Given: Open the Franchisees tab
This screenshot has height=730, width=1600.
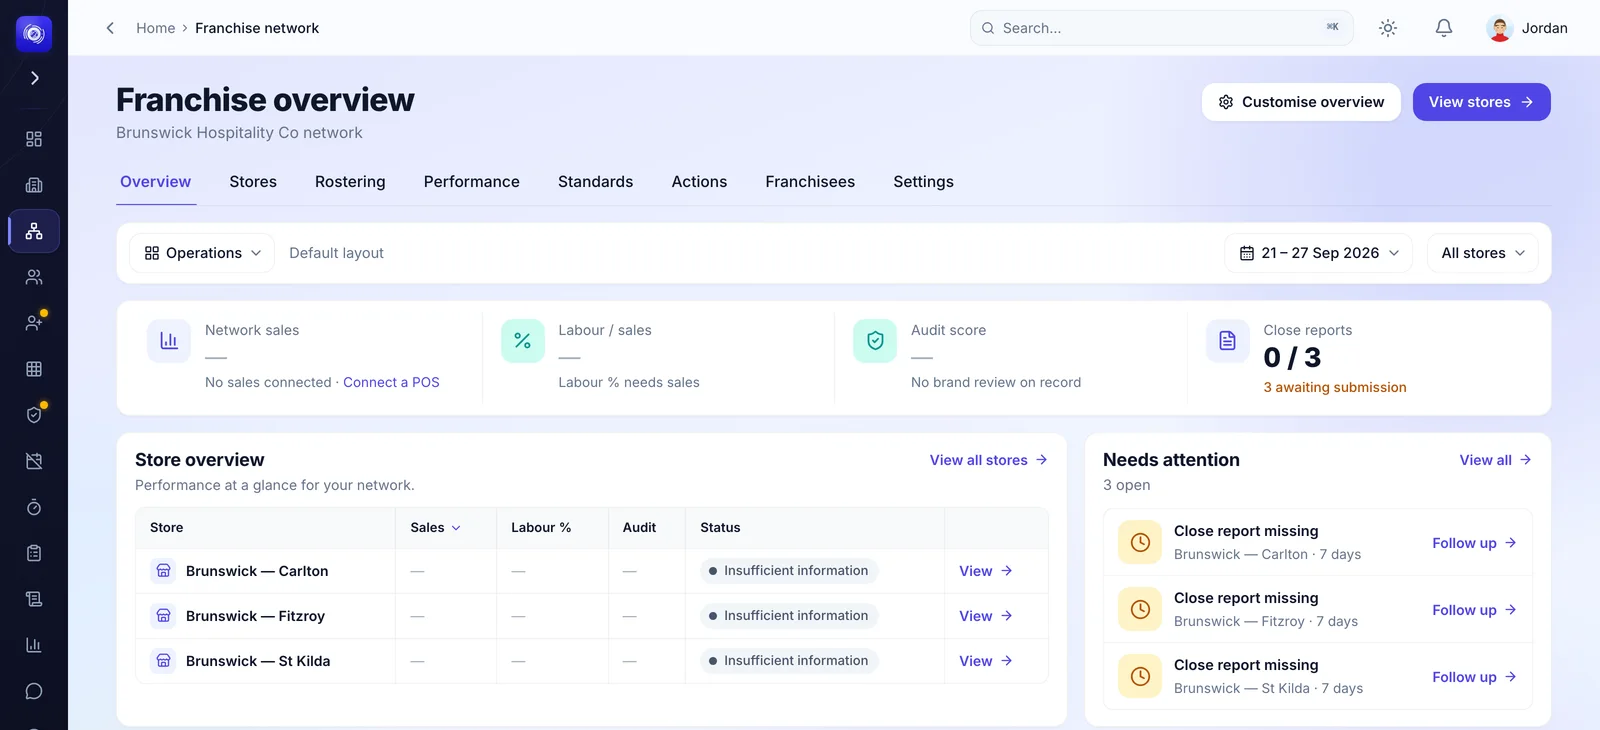Looking at the screenshot, I should click(810, 182).
